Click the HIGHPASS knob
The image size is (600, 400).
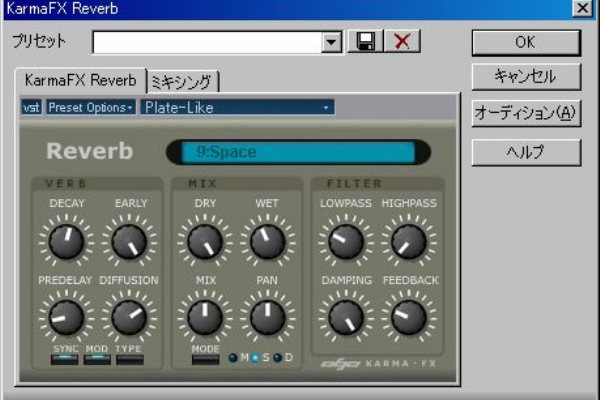click(x=409, y=242)
